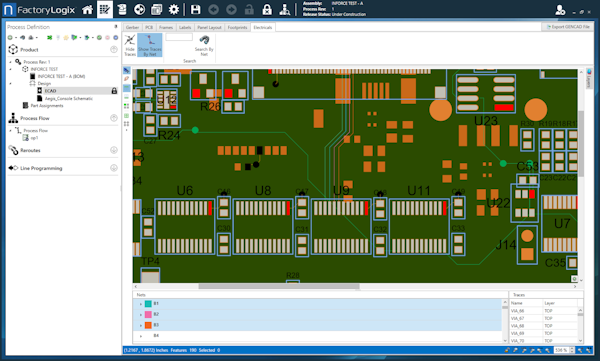This screenshot has height=361, width=600.
Task: Click the Save disk icon
Action: coord(196,10)
